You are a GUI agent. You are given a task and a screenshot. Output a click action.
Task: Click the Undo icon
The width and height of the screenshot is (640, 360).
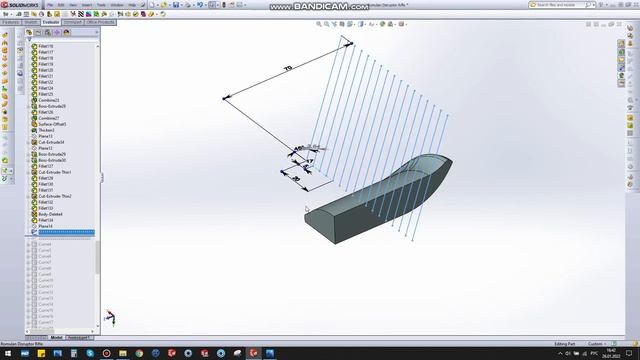tap(200, 5)
